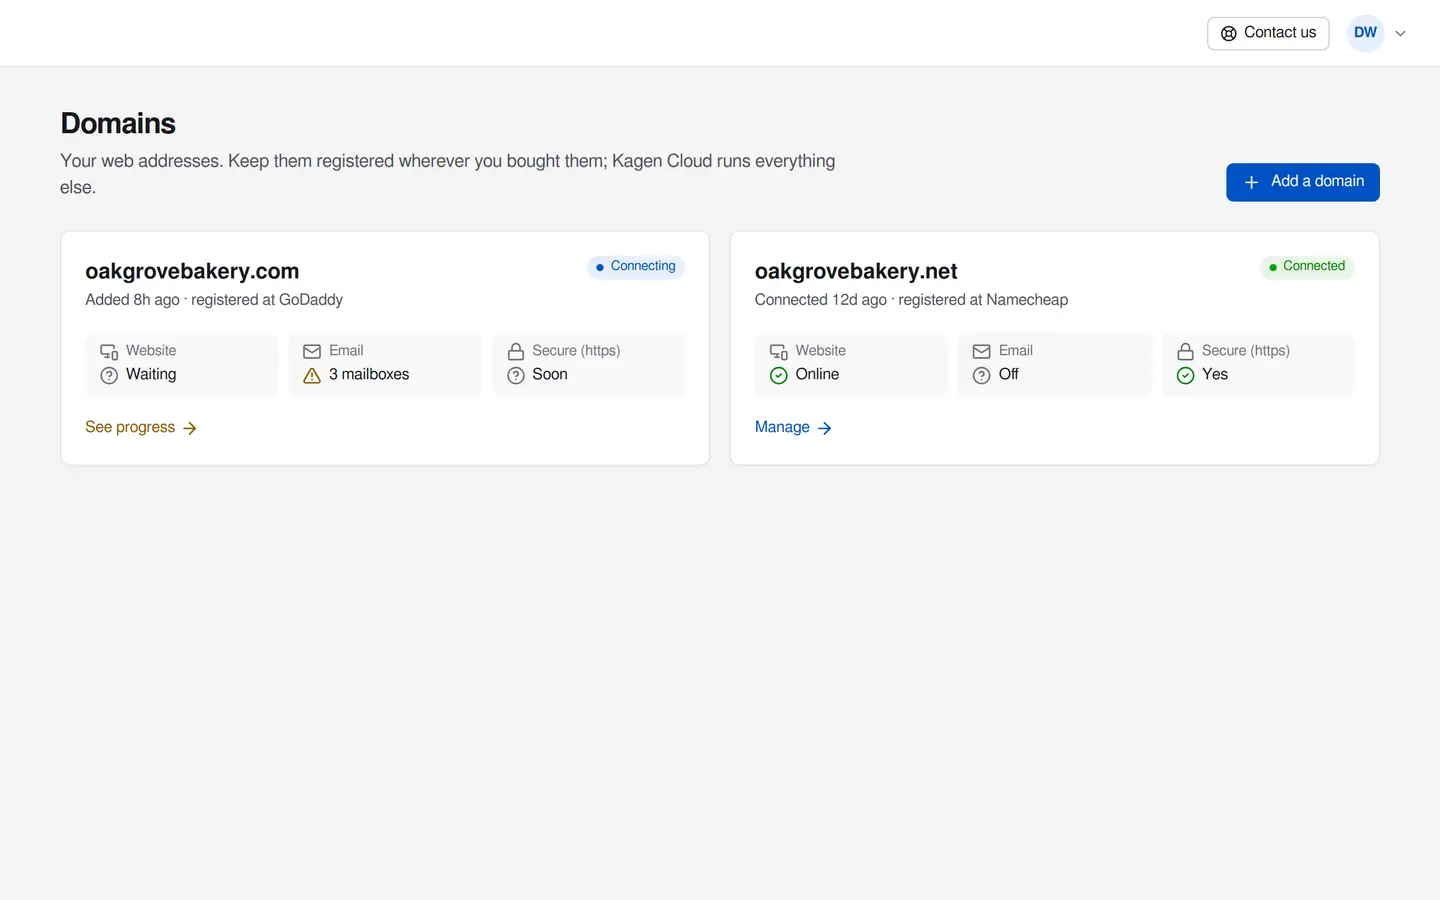The image size is (1440, 900).
Task: Click the green check icon beside Yes
Action: [1185, 375]
